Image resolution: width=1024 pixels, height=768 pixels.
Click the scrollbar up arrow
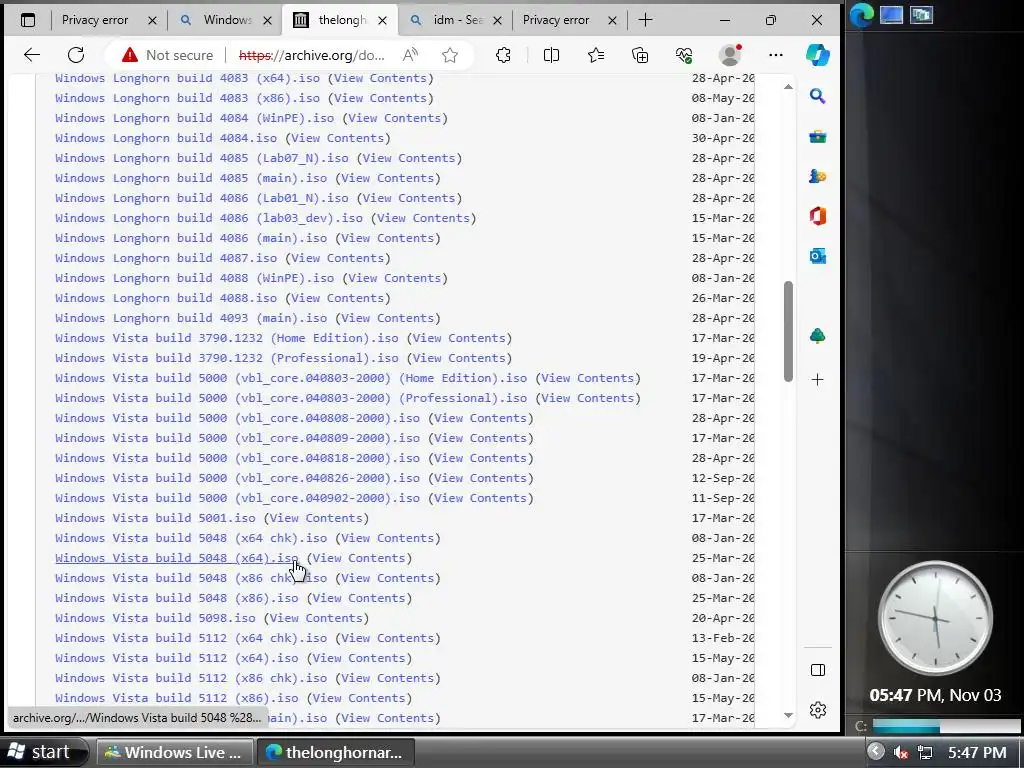tap(788, 87)
